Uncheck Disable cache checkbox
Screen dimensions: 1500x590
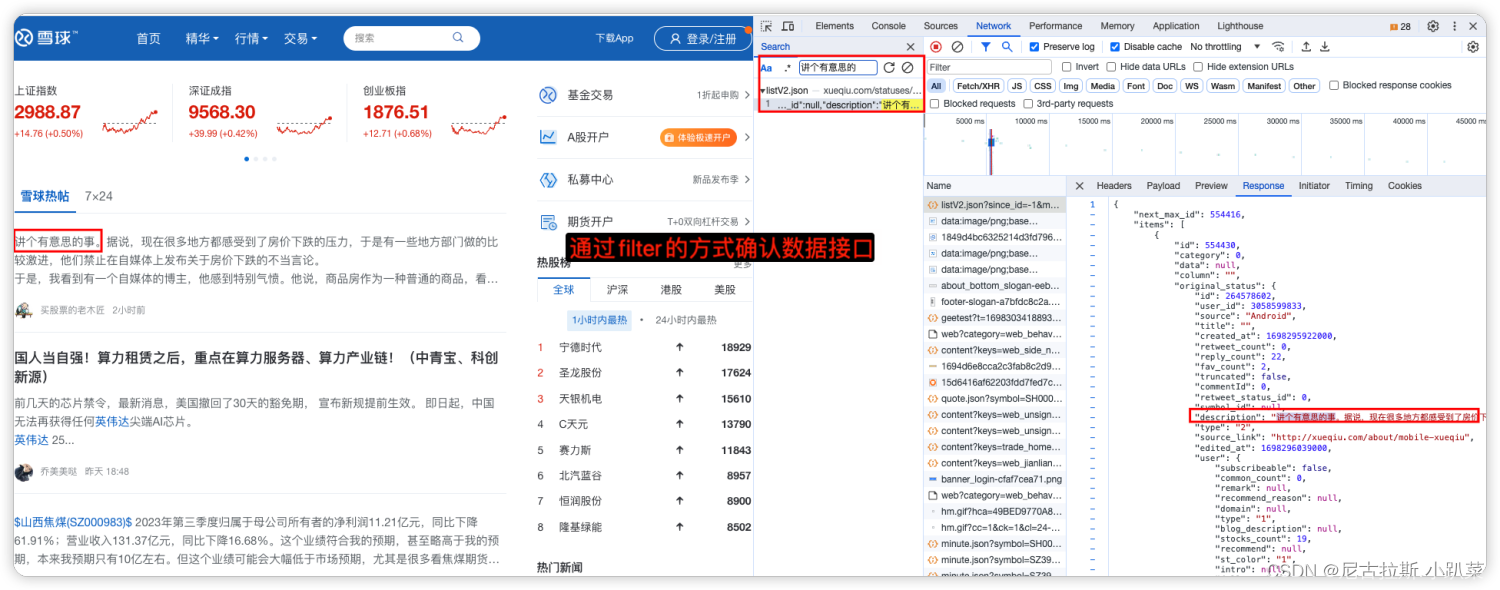1115,47
